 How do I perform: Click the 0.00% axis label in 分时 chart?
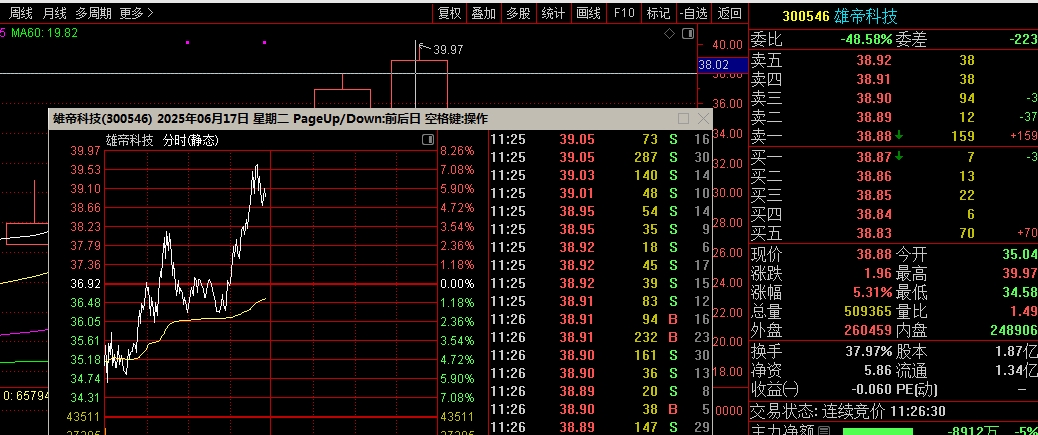[x=458, y=284]
